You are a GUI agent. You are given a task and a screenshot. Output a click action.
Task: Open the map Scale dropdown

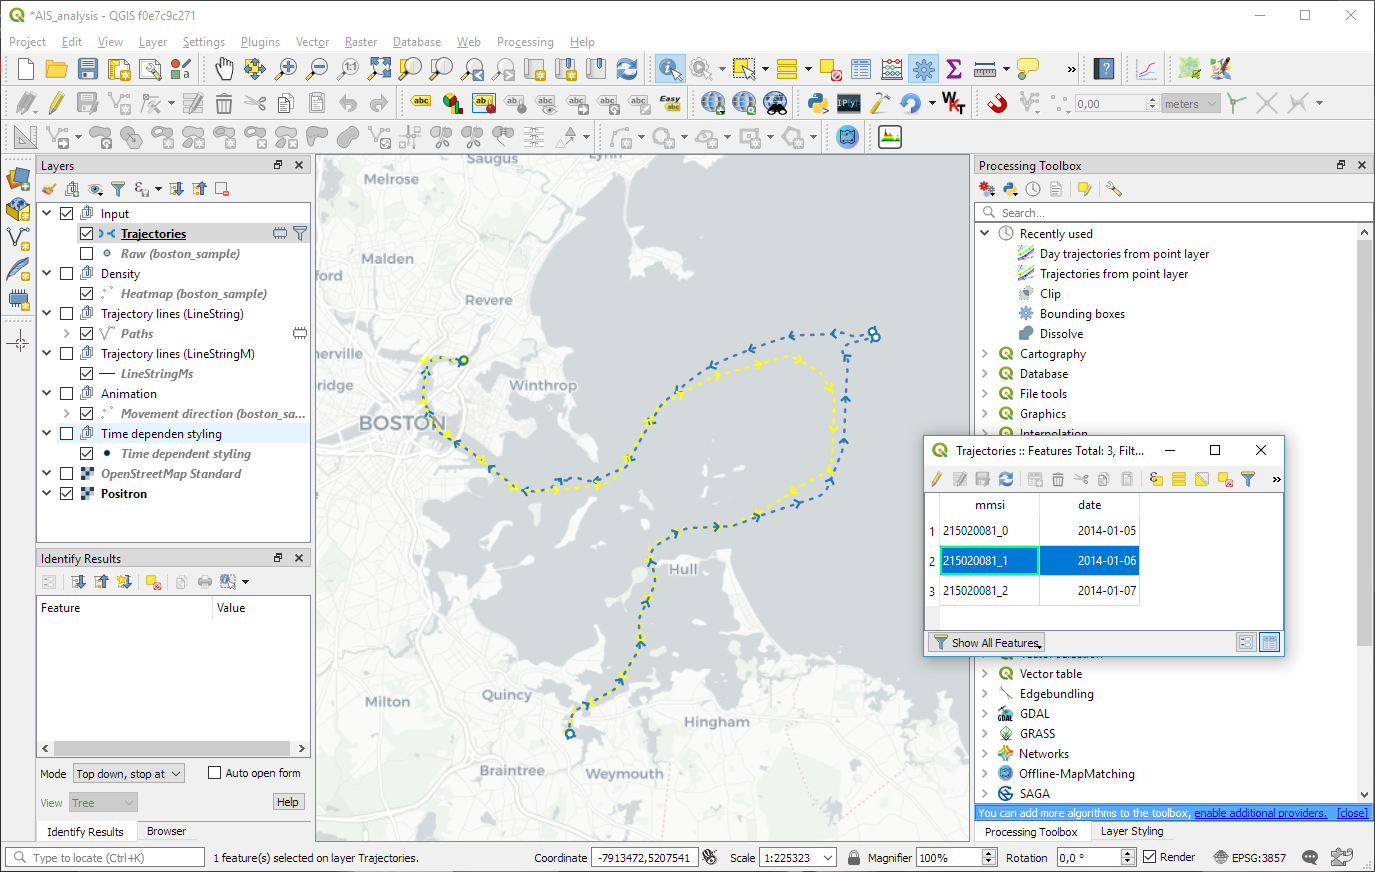pyautogui.click(x=828, y=858)
